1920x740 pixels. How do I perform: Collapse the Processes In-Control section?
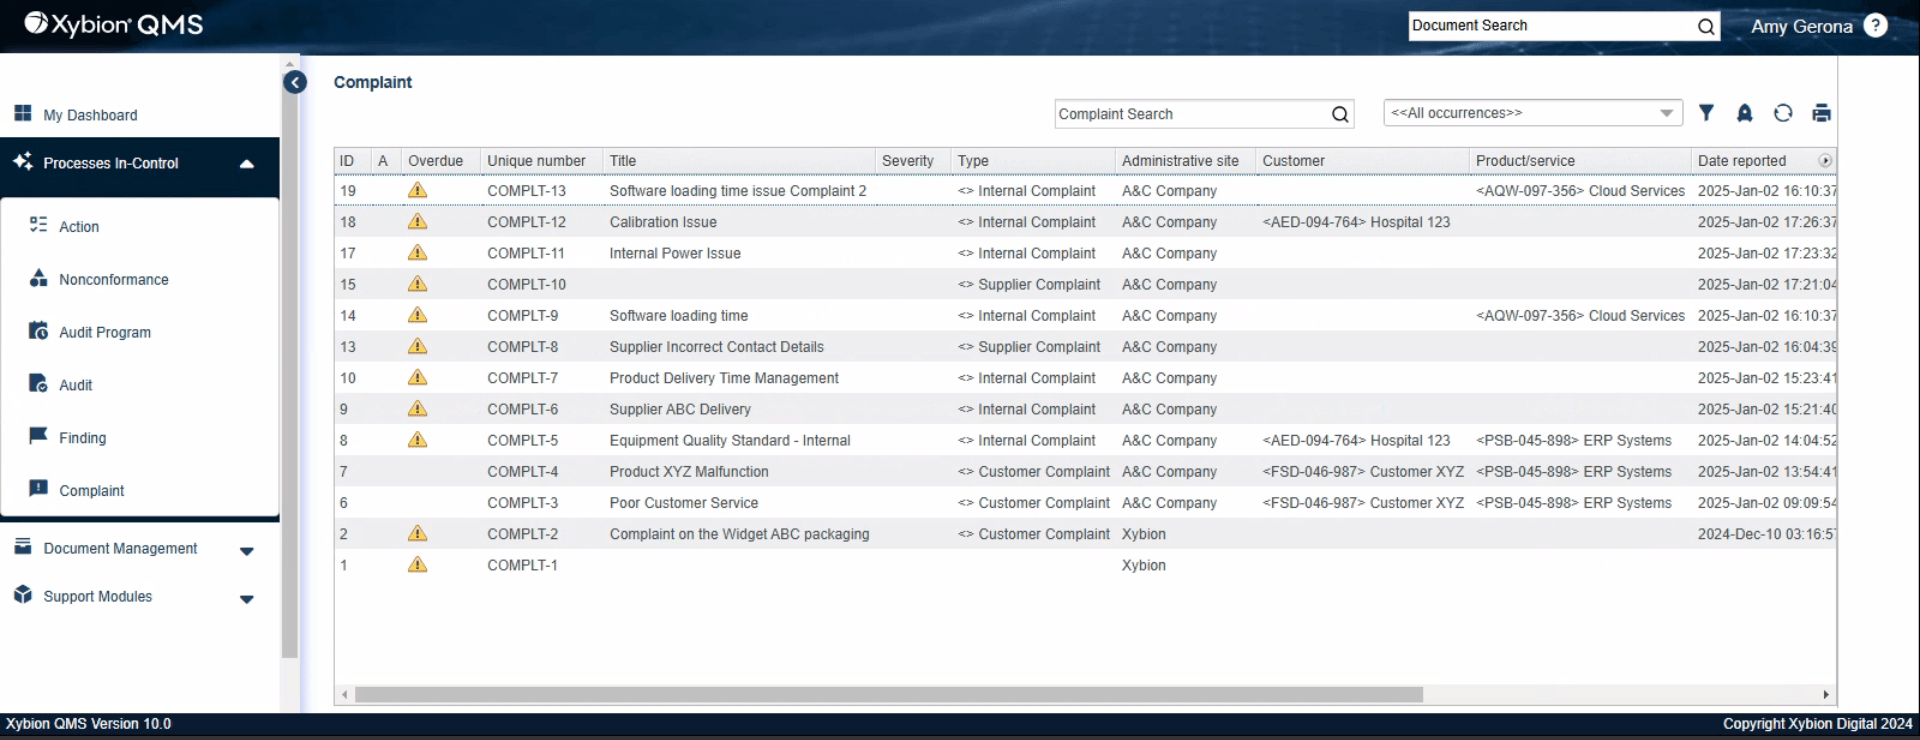[247, 164]
